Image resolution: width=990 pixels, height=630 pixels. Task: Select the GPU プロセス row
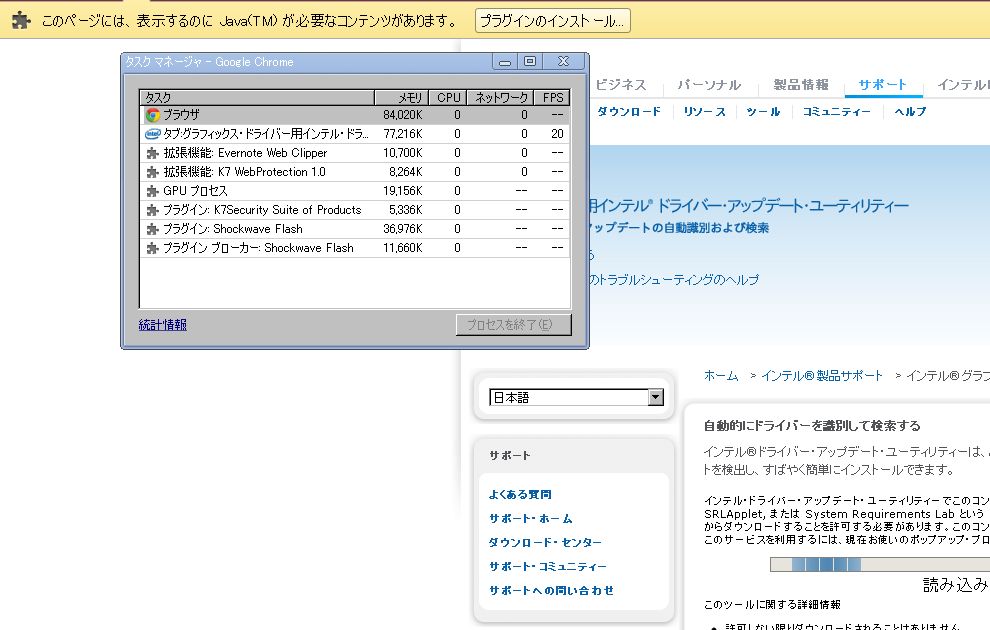tap(355, 191)
